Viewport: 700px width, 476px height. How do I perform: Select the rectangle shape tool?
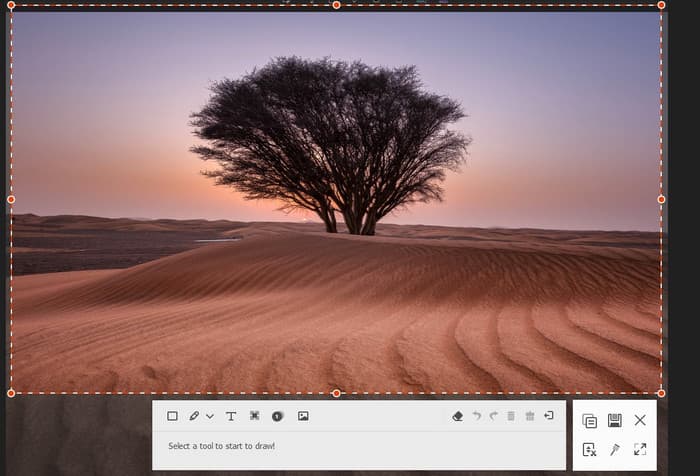[x=172, y=416]
